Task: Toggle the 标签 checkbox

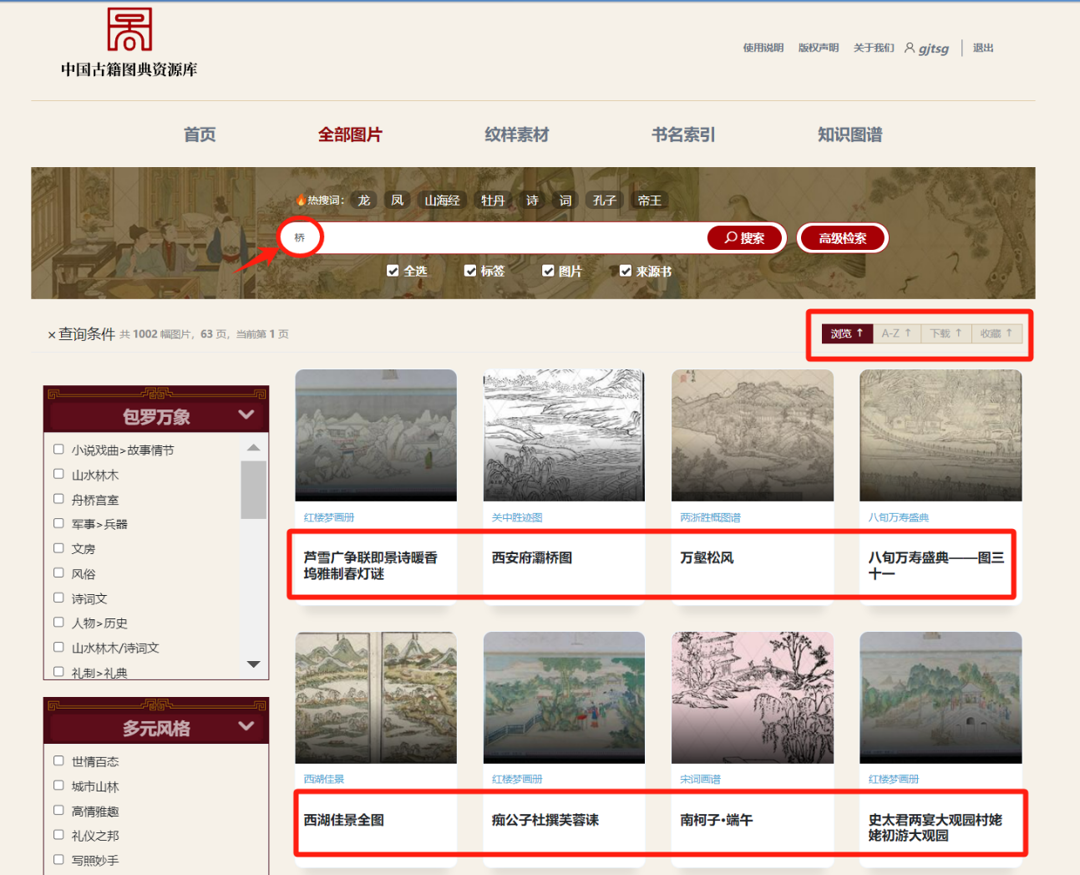Action: coord(470,271)
